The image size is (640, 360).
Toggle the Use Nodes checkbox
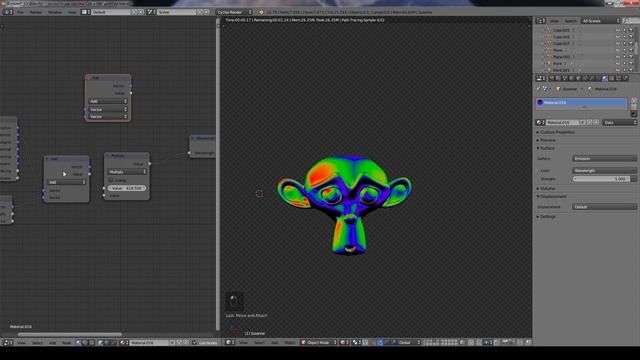point(194,342)
